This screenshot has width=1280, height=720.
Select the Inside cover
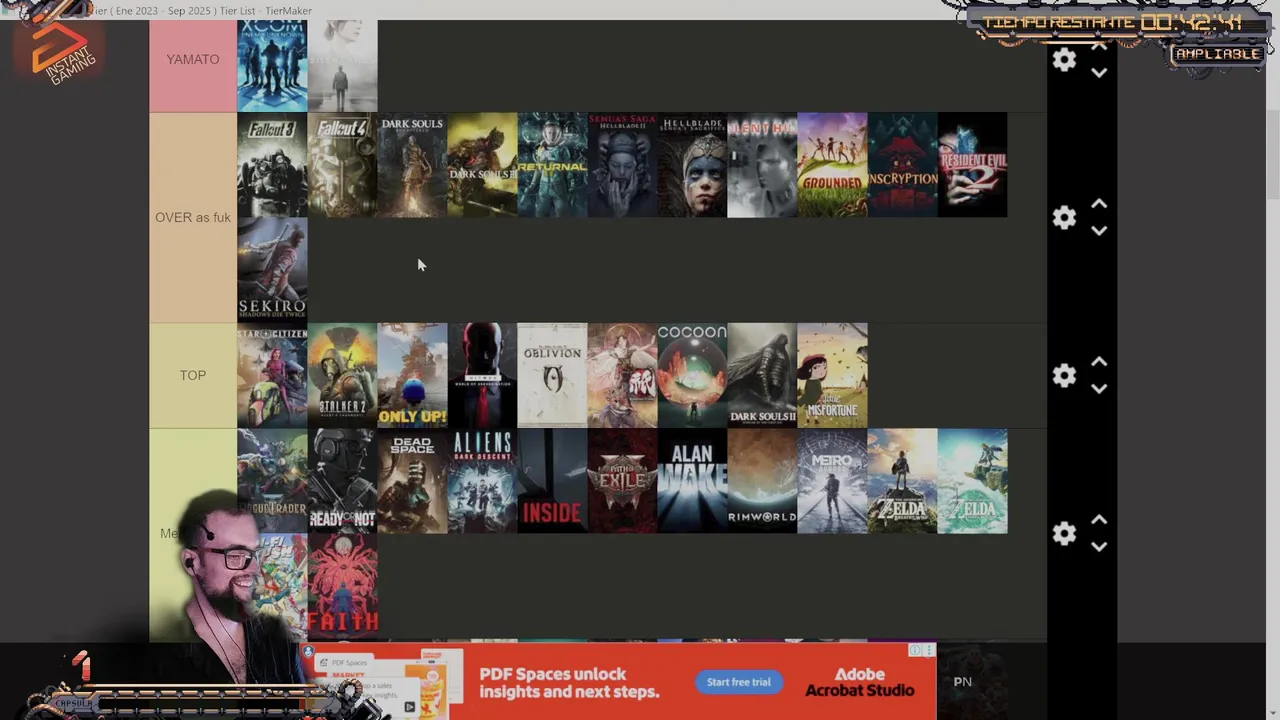[552, 481]
